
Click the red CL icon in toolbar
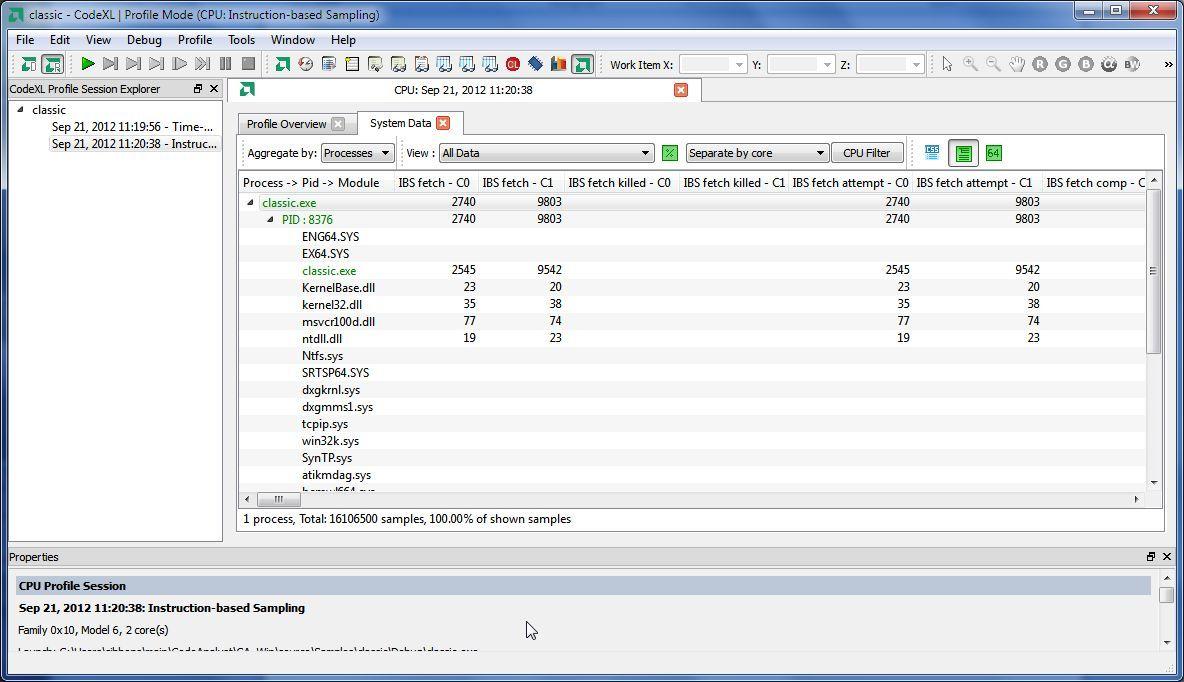pos(513,64)
